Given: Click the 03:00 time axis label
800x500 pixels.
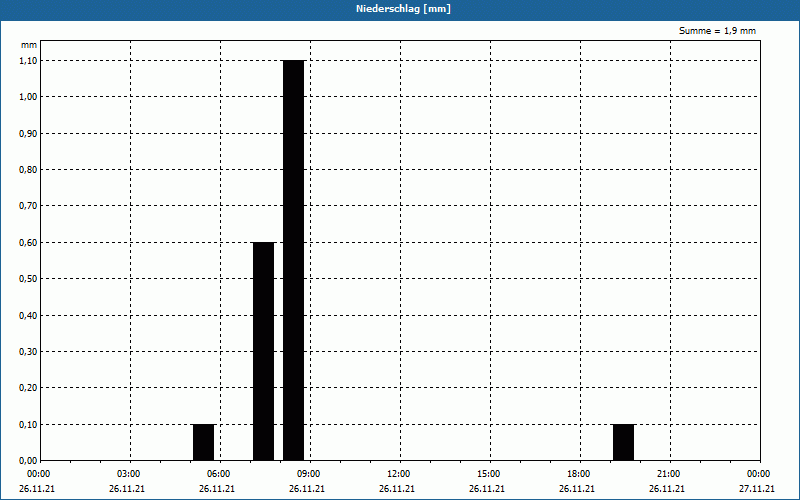Looking at the screenshot, I should click(129, 474).
